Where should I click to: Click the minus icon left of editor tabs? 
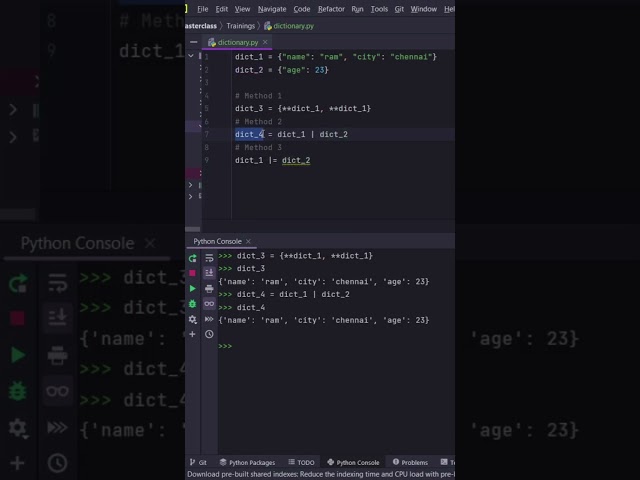coord(193,42)
